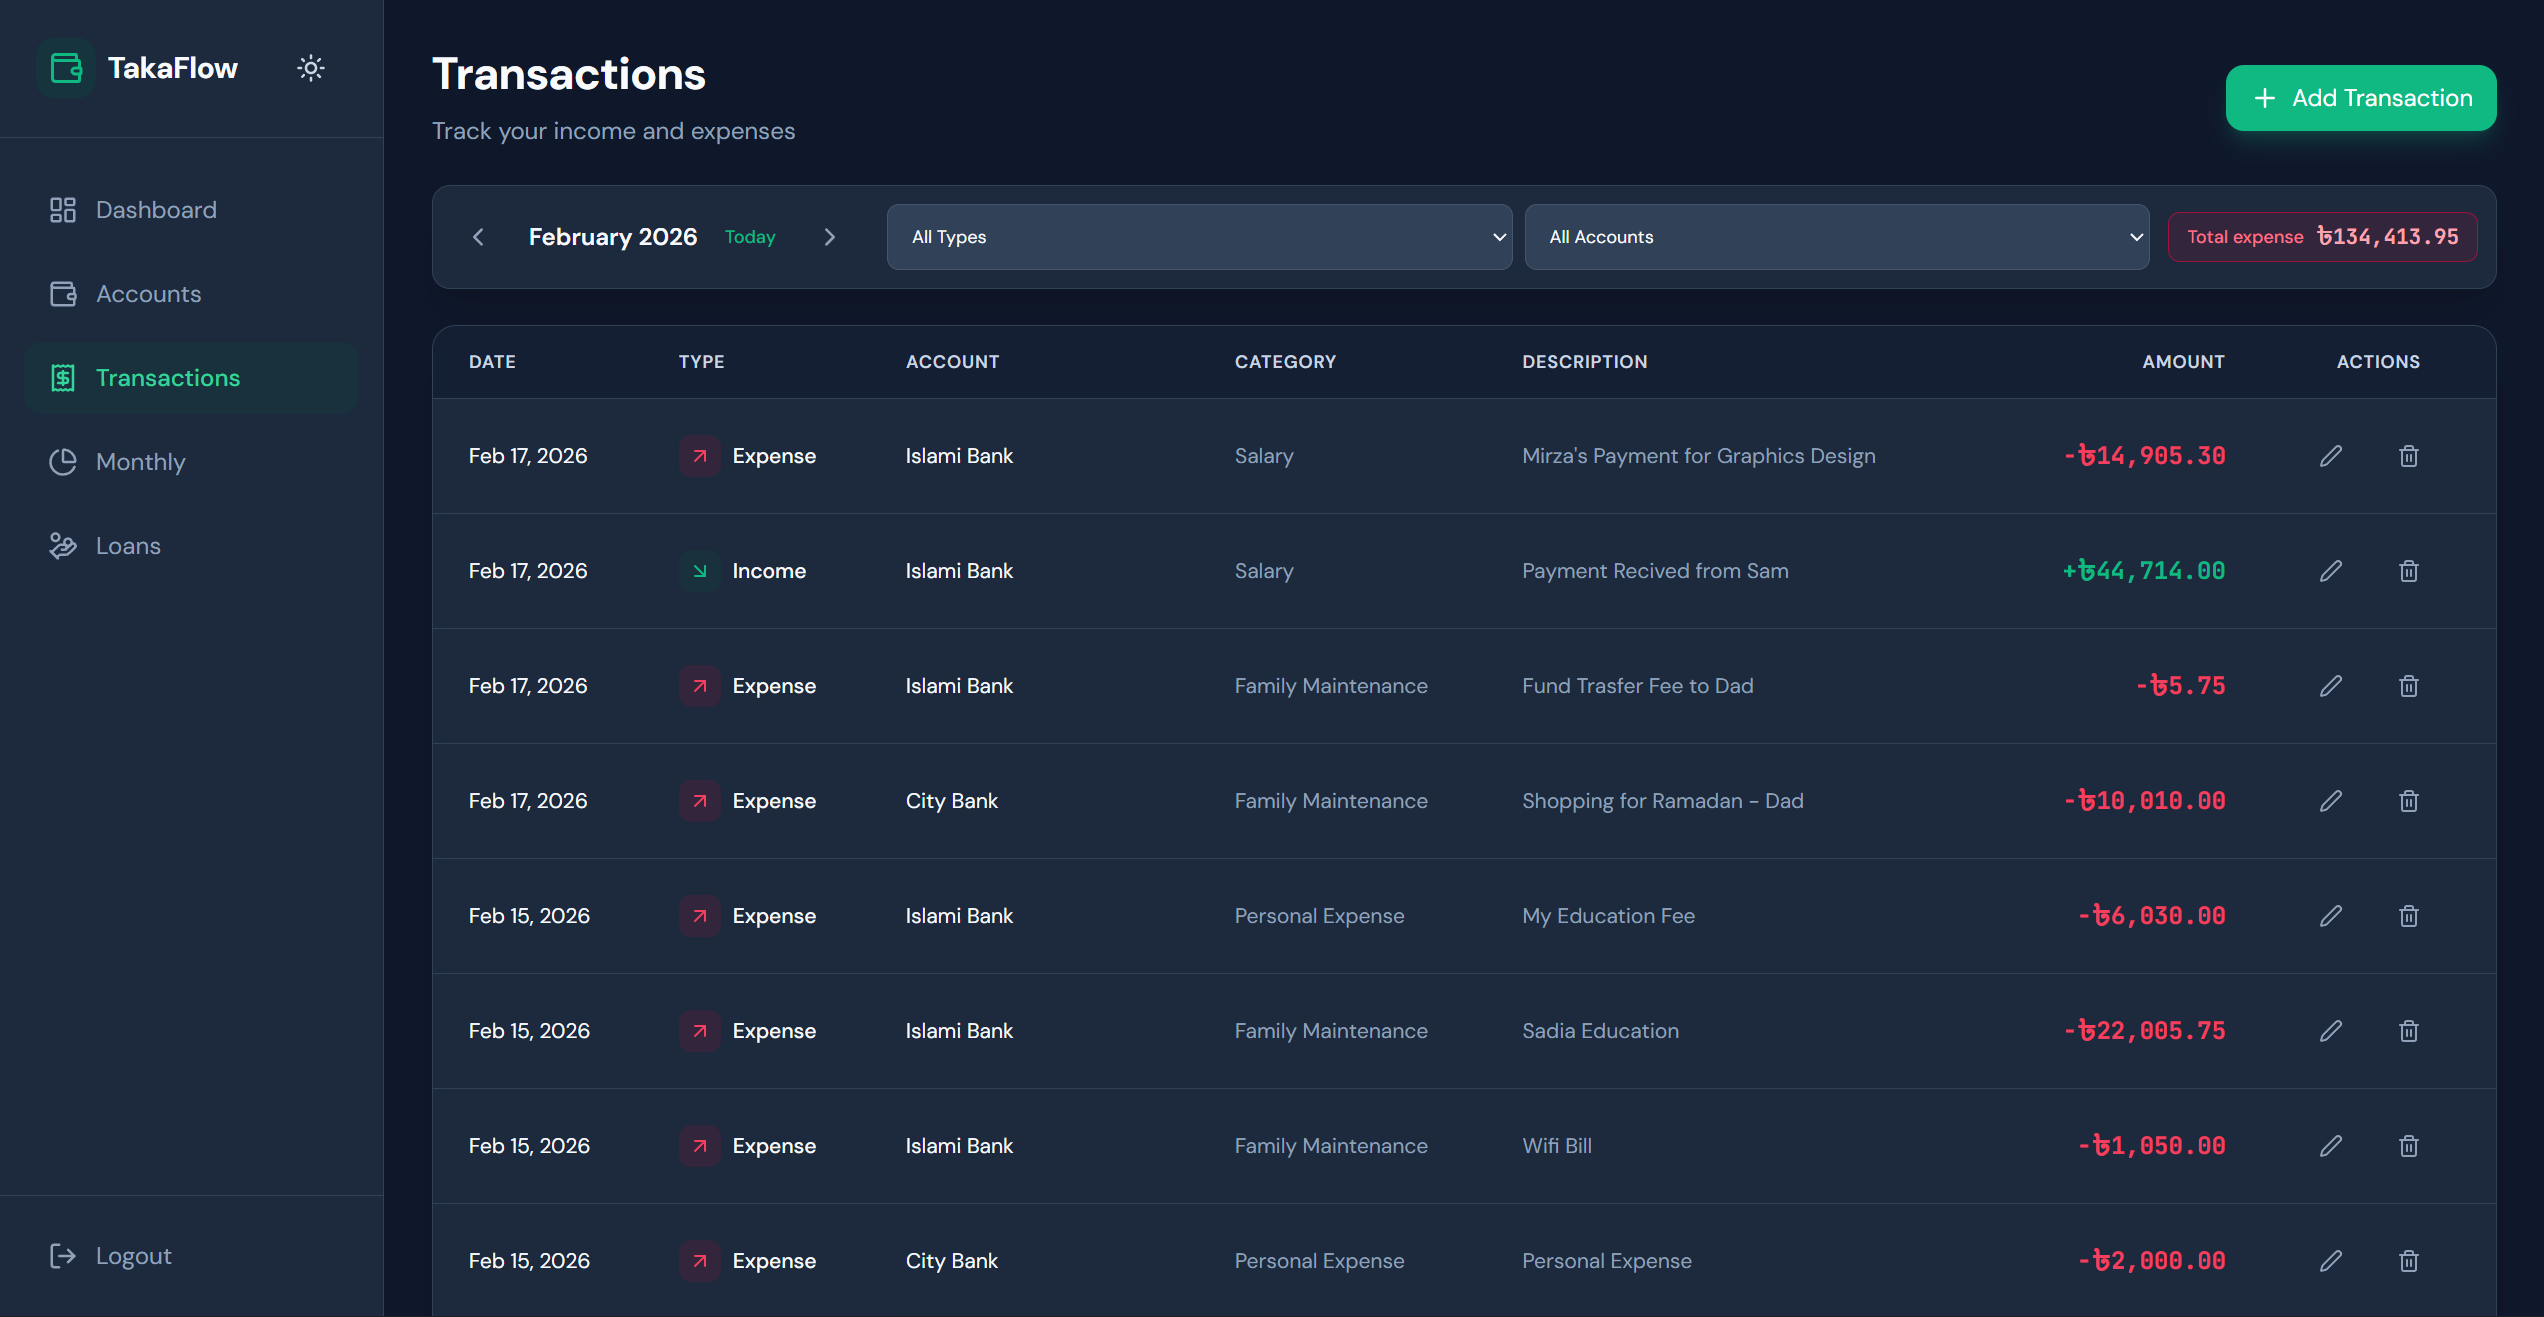Open the All Types filter dropdown
2544x1317 pixels.
click(1198, 237)
